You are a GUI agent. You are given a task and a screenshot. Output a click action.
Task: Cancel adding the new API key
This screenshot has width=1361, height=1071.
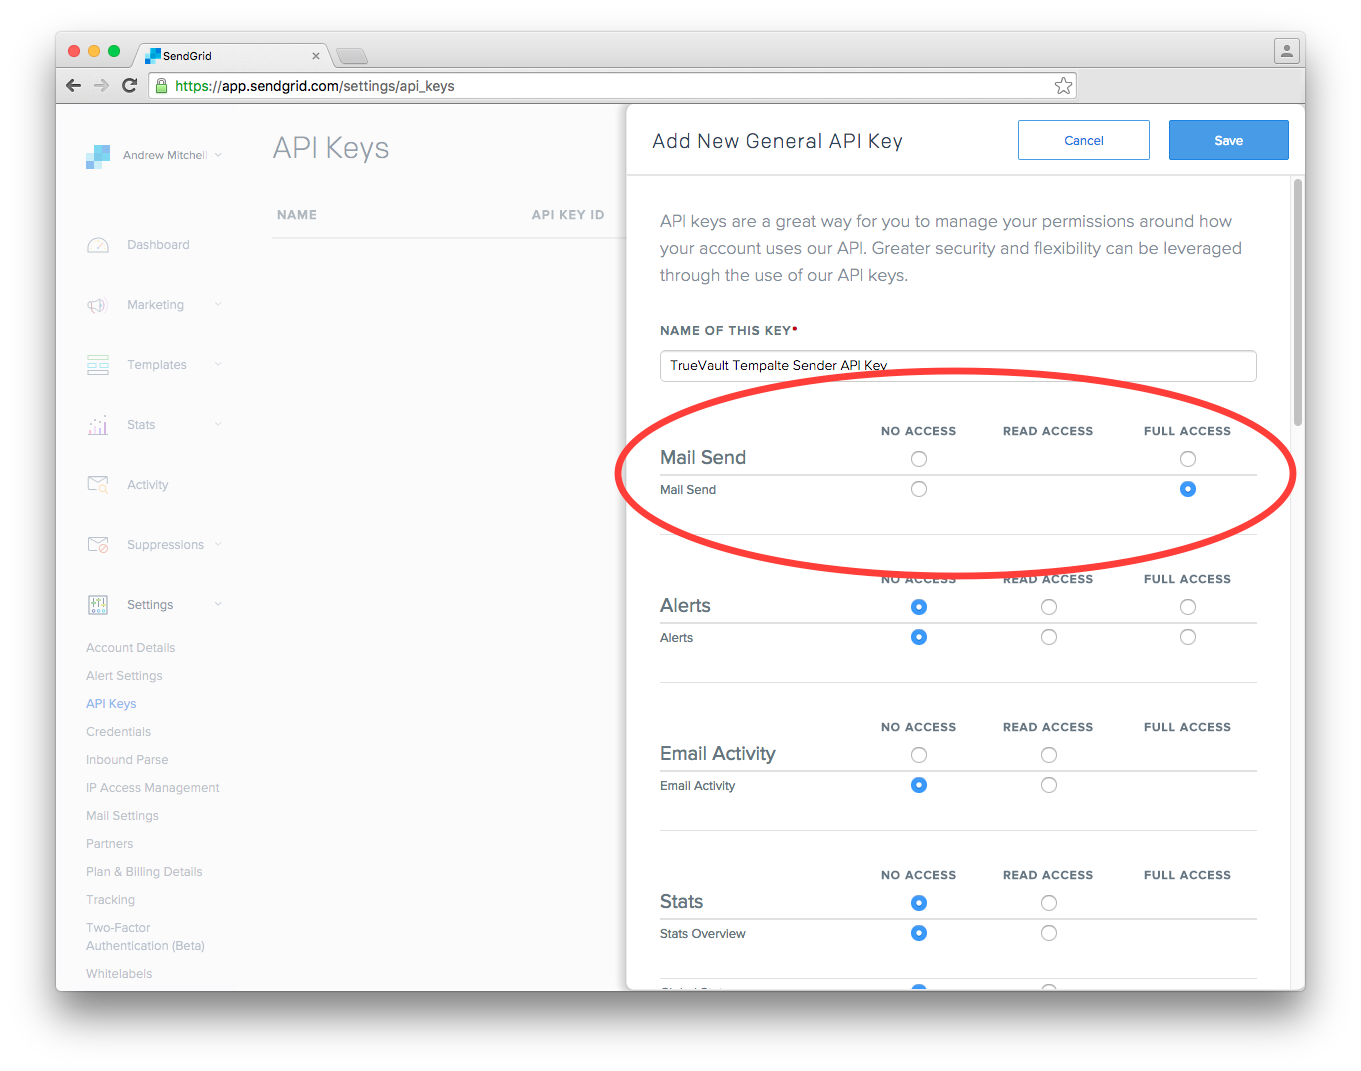click(1084, 140)
